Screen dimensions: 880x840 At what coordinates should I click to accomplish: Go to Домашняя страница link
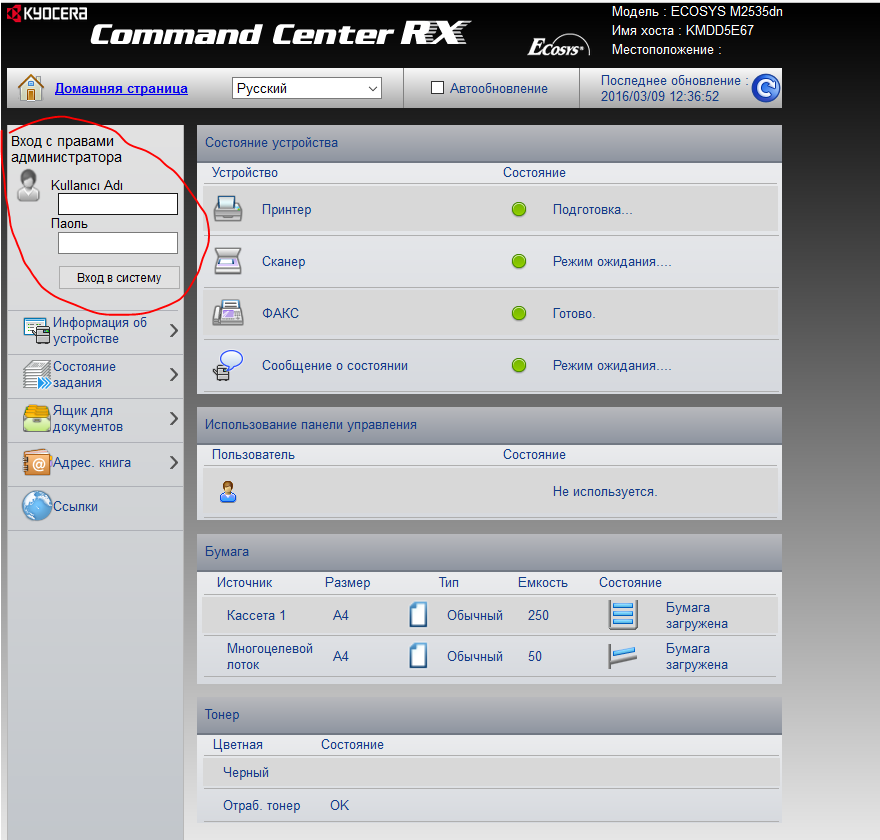point(121,88)
